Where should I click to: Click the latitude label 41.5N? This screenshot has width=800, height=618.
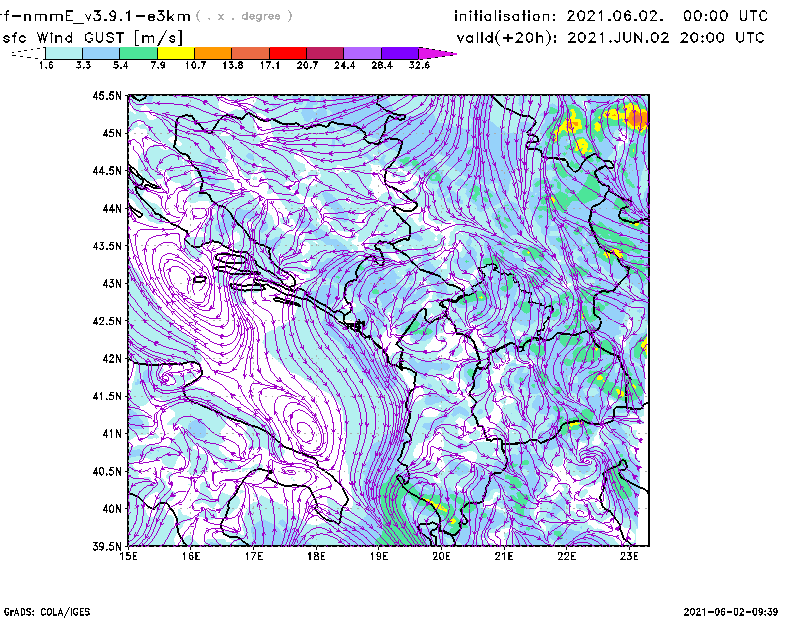pyautogui.click(x=107, y=396)
